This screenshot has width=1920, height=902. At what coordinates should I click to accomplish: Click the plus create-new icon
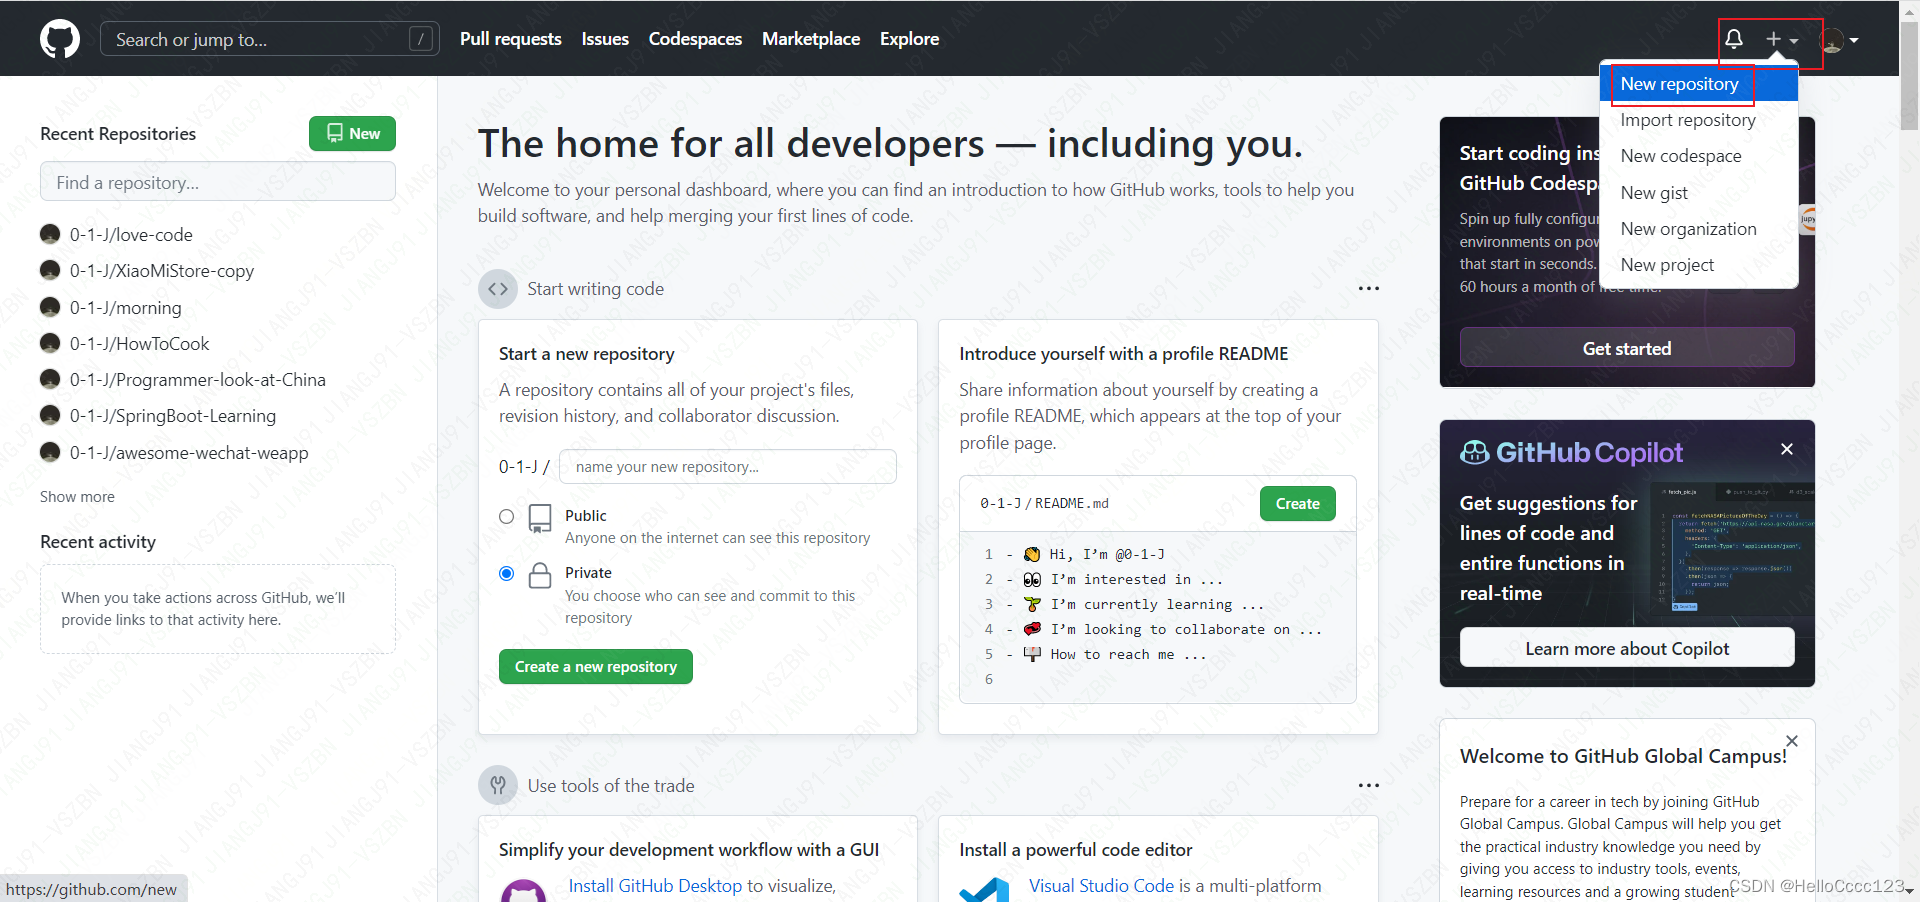(x=1773, y=39)
